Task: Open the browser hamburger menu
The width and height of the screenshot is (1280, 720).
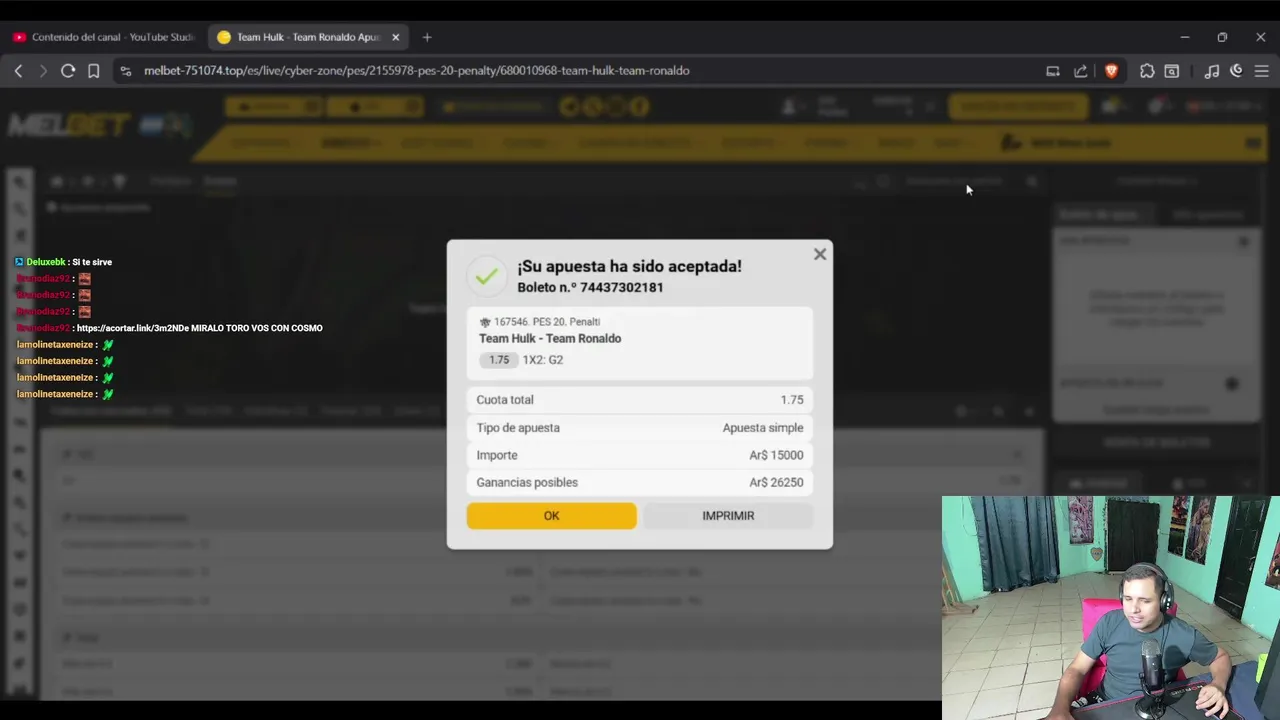Action: pyautogui.click(x=1261, y=71)
